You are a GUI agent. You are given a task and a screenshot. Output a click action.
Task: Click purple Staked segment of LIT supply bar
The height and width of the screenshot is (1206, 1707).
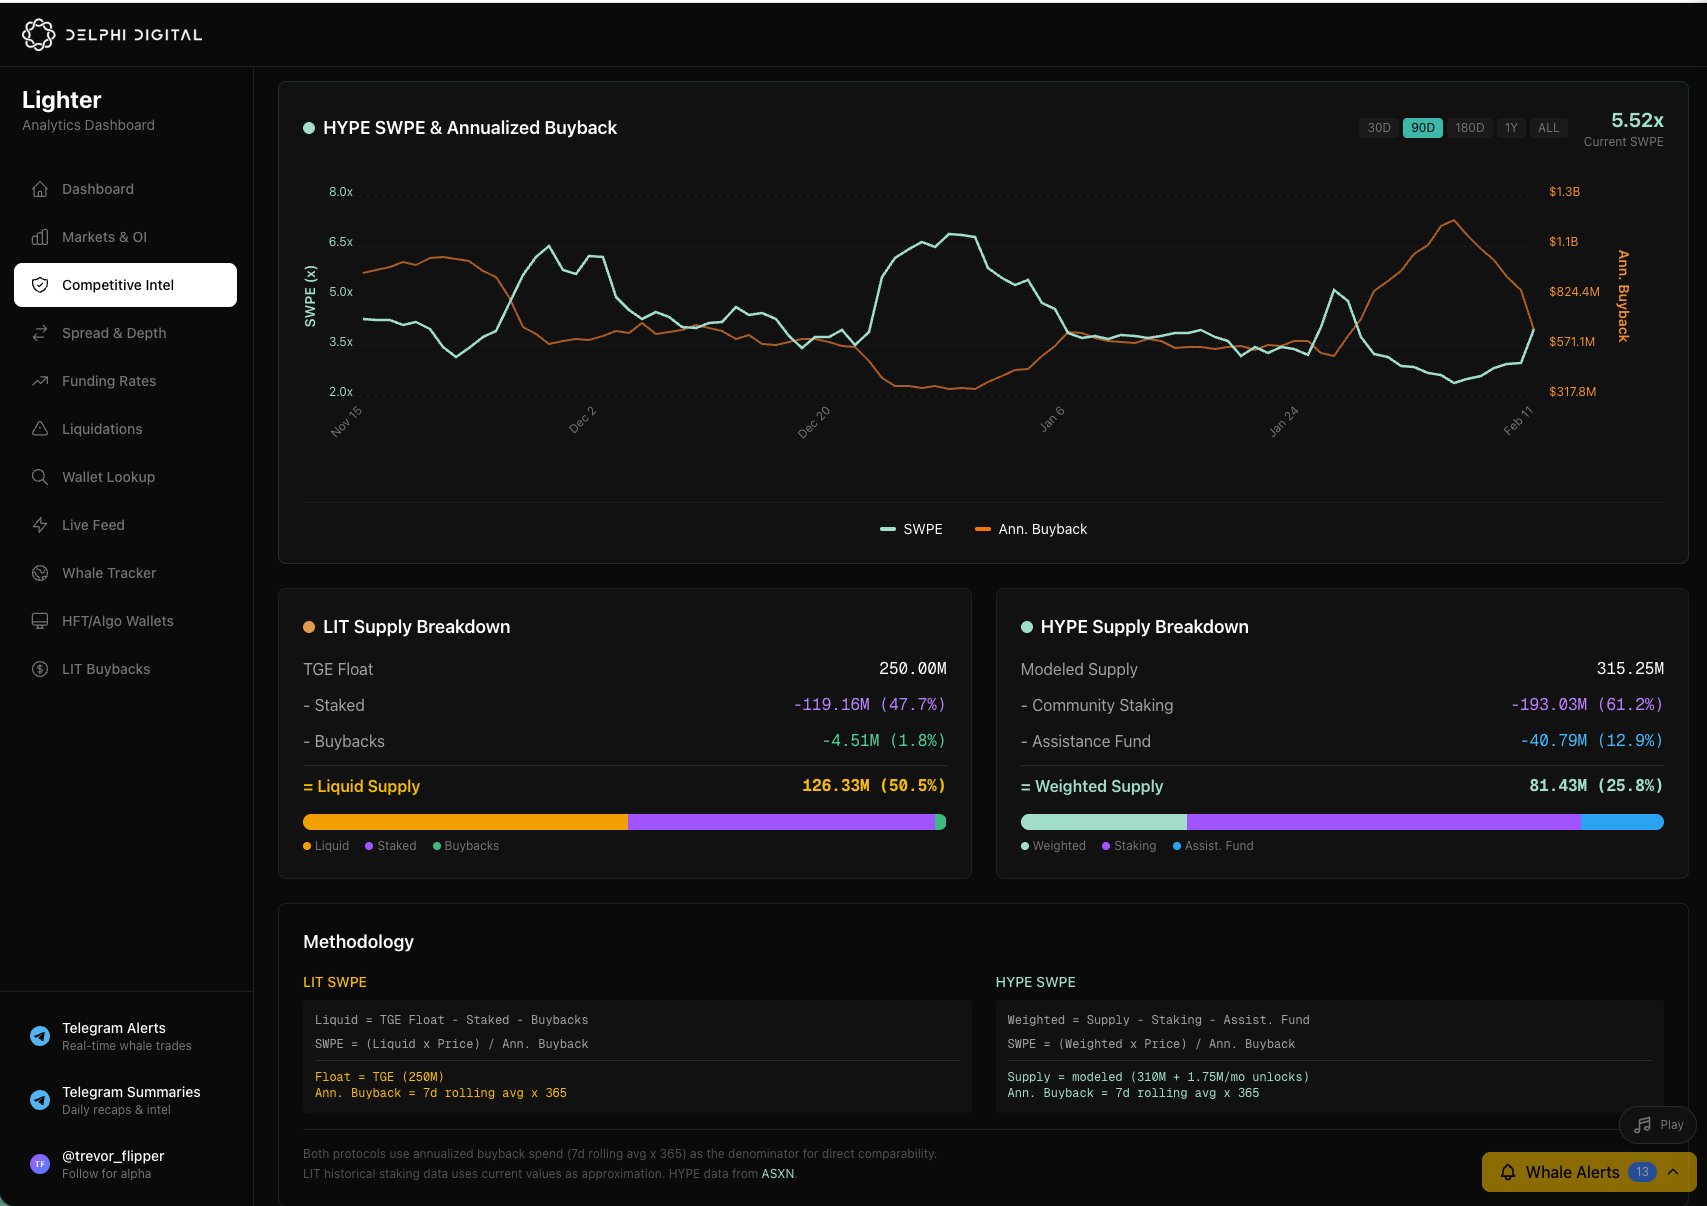[780, 822]
